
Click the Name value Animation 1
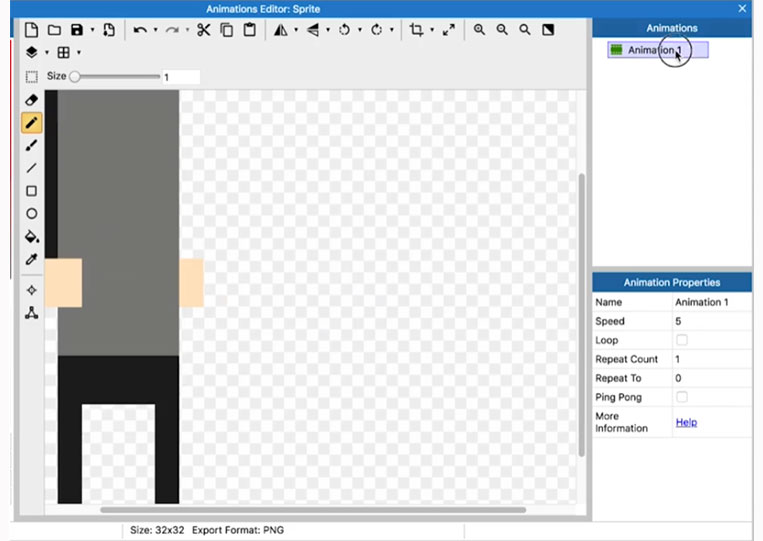702,302
